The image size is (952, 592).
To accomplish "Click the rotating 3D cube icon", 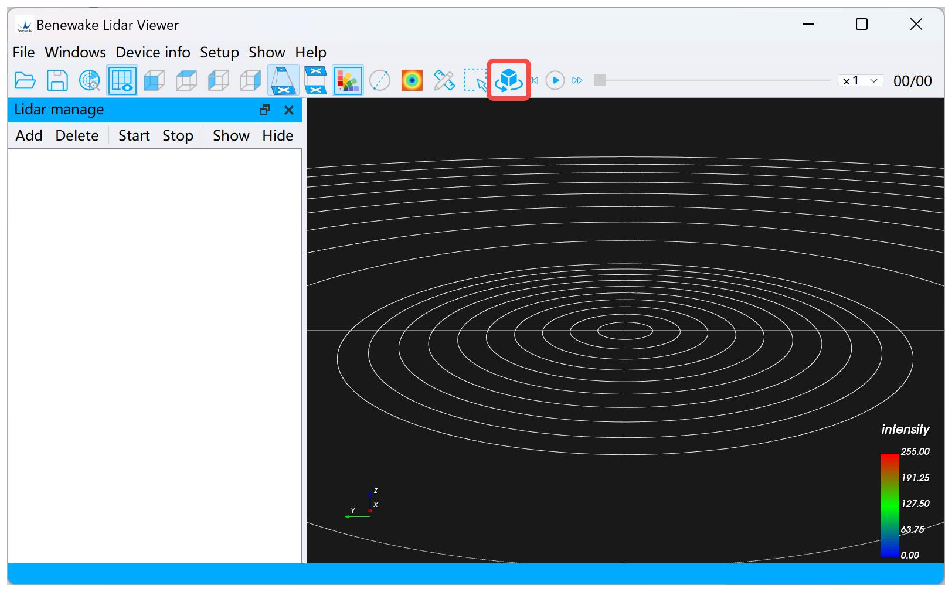I will click(509, 80).
